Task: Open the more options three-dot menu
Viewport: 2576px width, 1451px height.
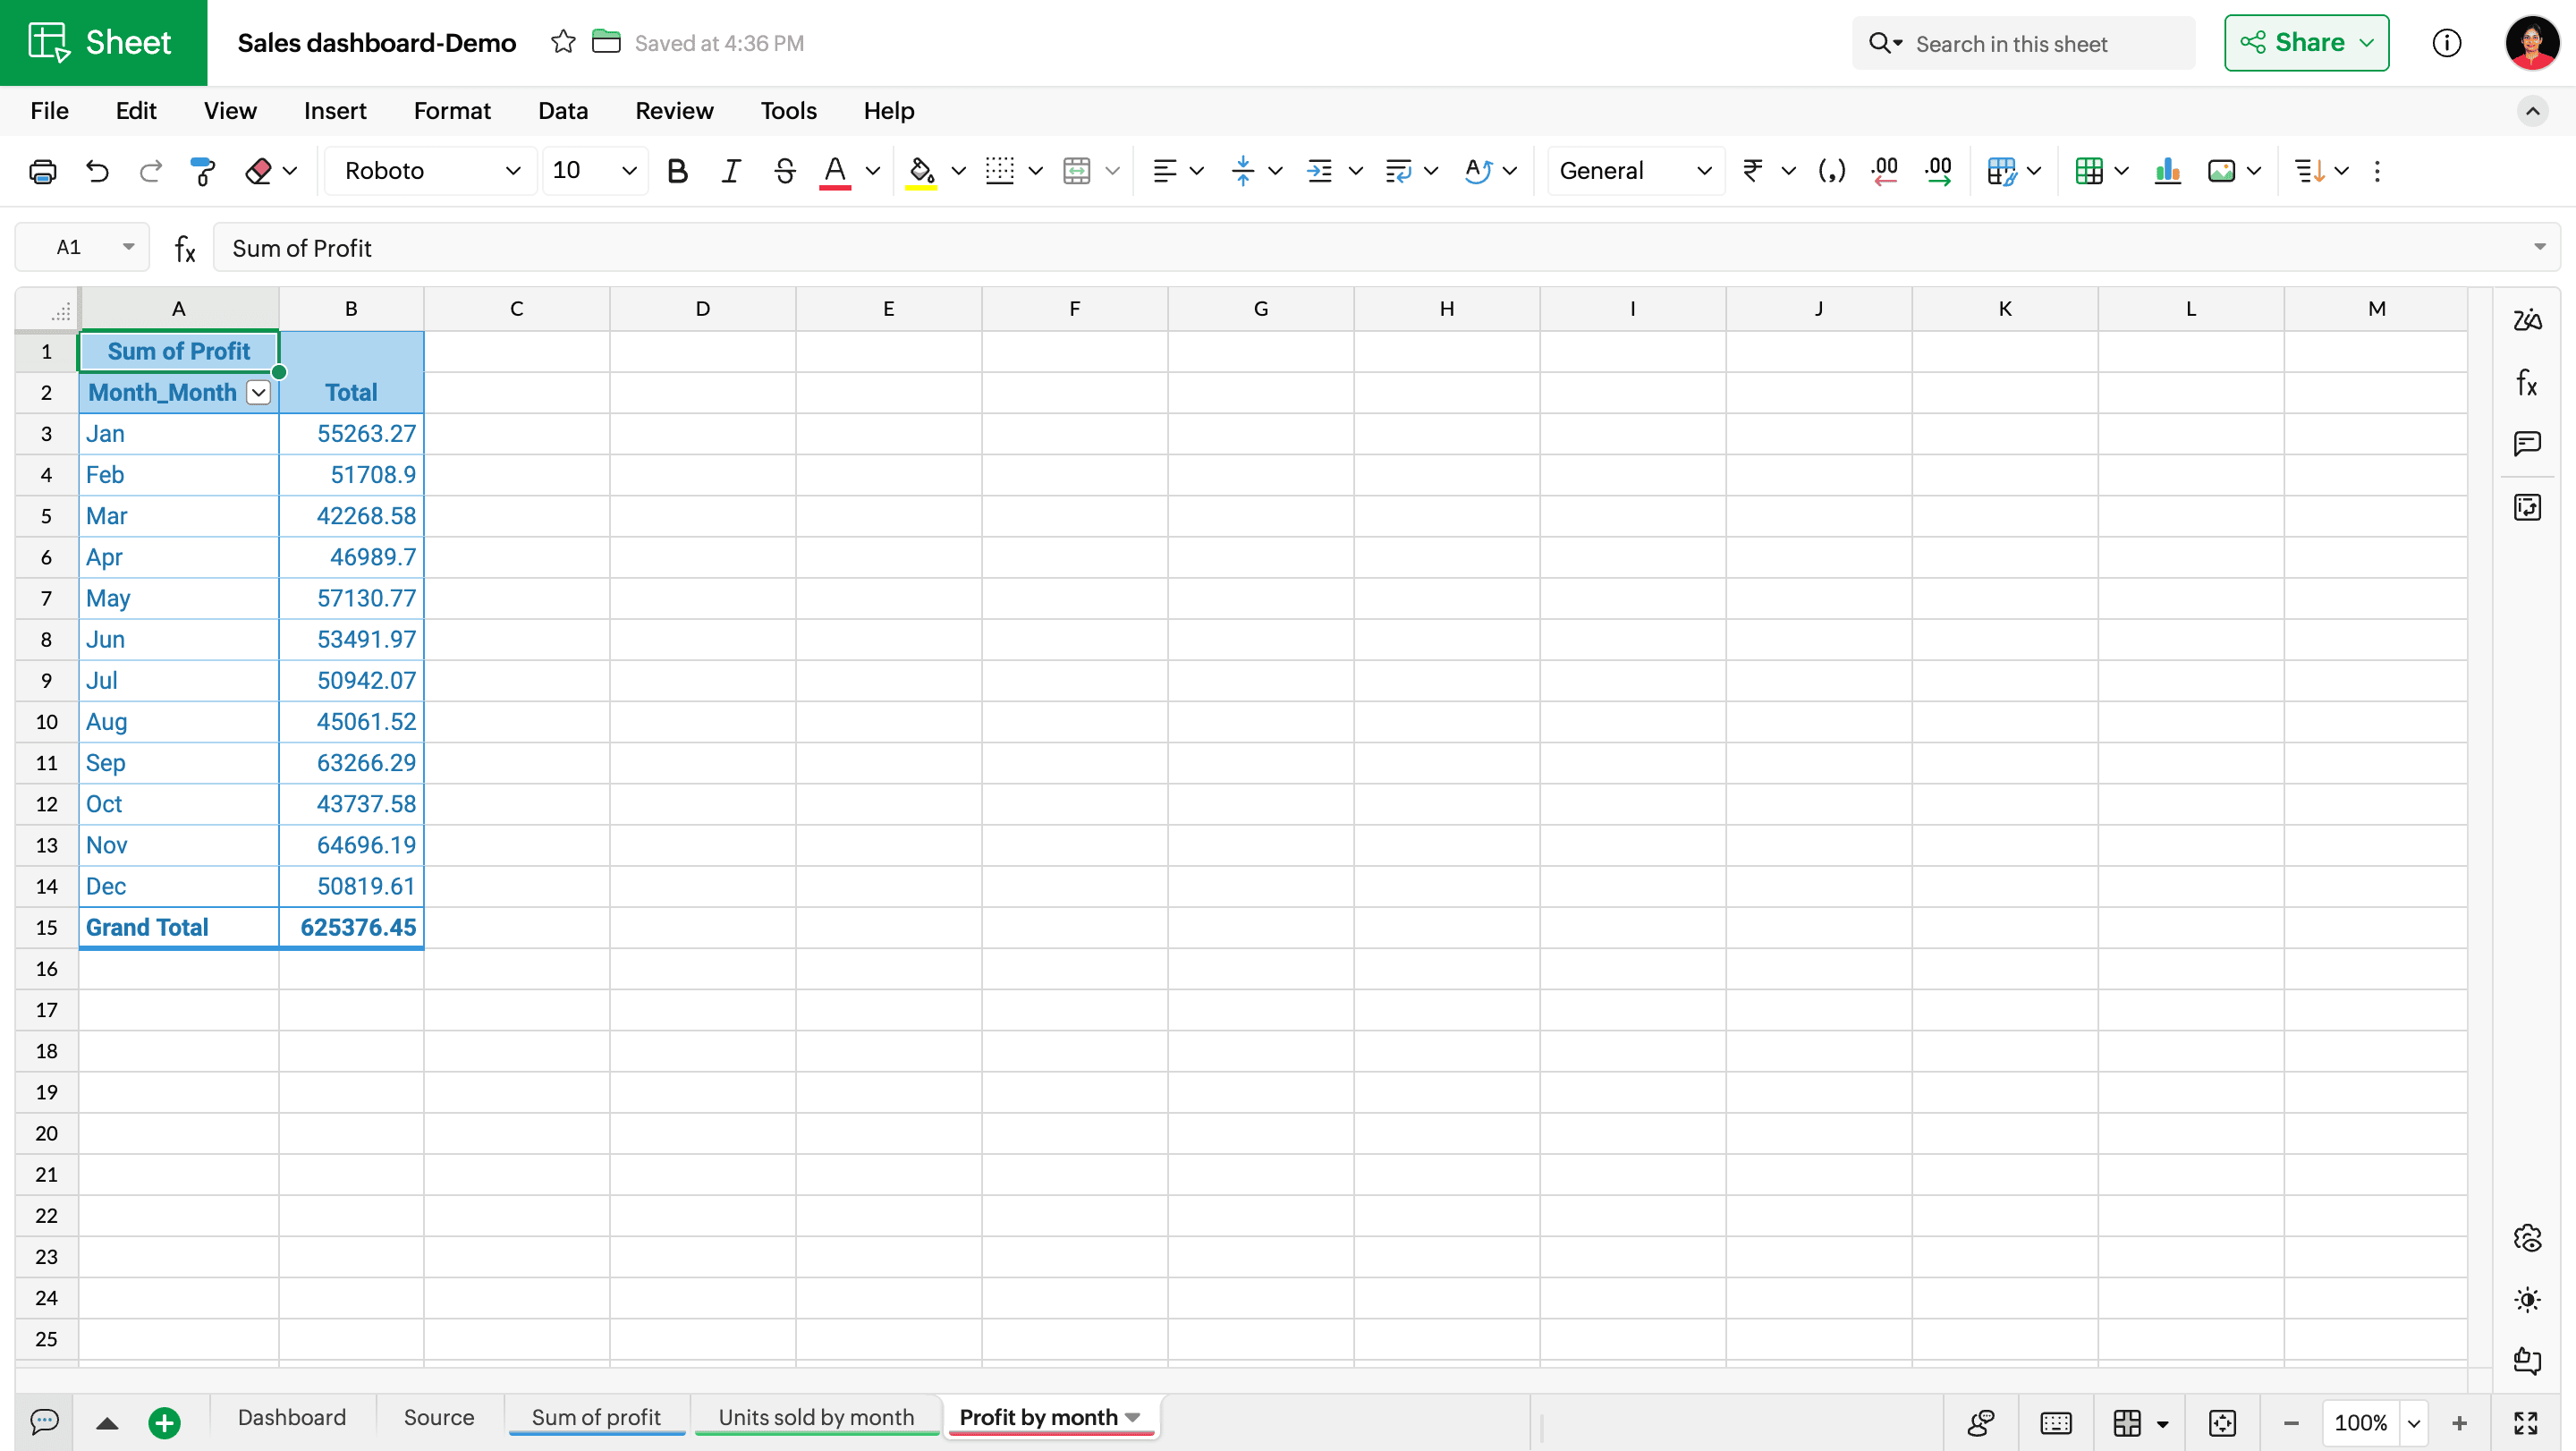Action: tap(2377, 171)
